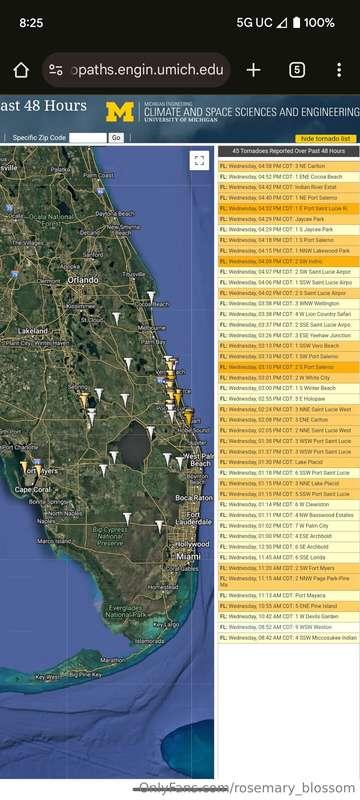Image resolution: width=360 pixels, height=800 pixels.
Task: Click the Tornadoes Reported Over Past 48 Hours header
Action: [289, 151]
